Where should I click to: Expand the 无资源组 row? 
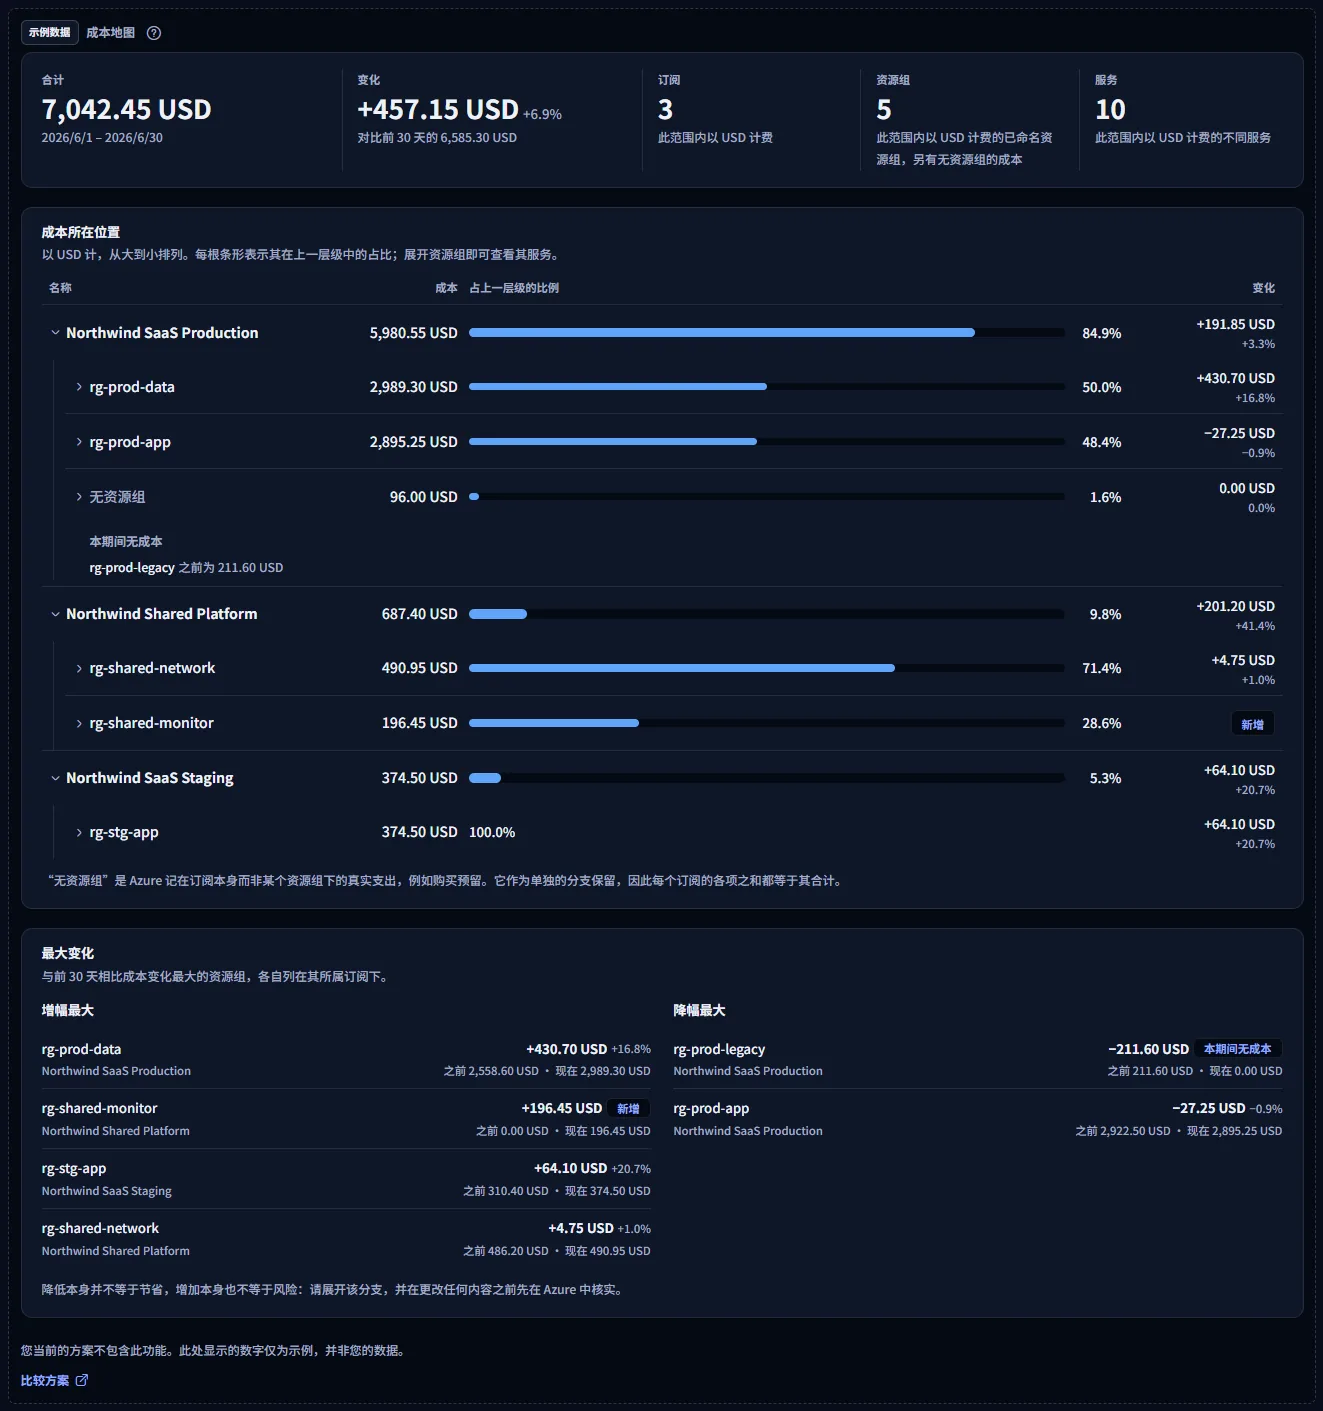tap(79, 497)
